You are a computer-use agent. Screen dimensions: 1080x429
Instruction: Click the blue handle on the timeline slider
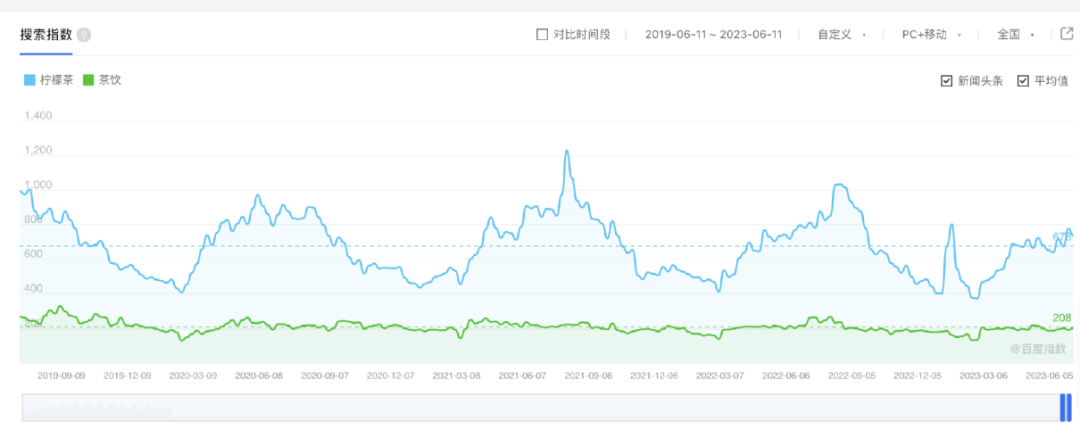click(x=1065, y=407)
